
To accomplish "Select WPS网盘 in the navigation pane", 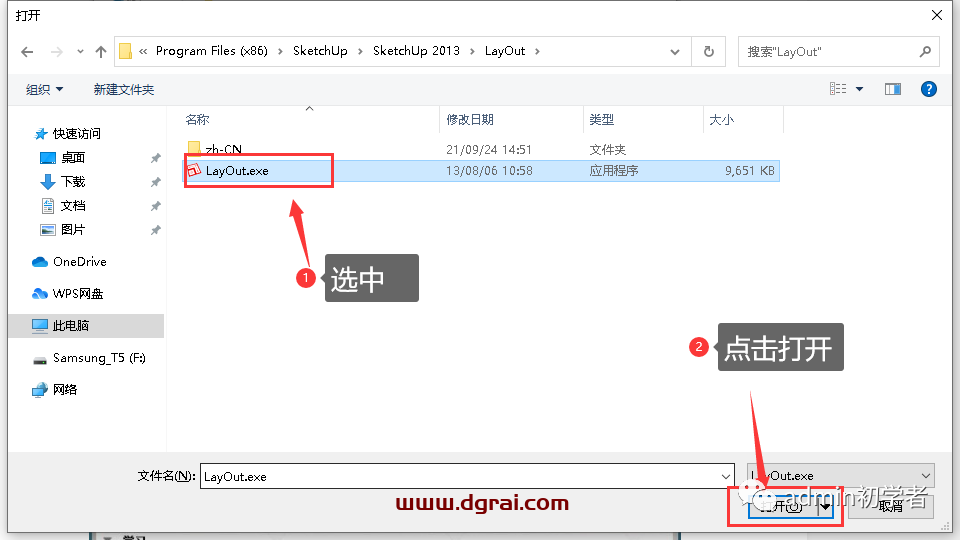I will click(x=77, y=294).
